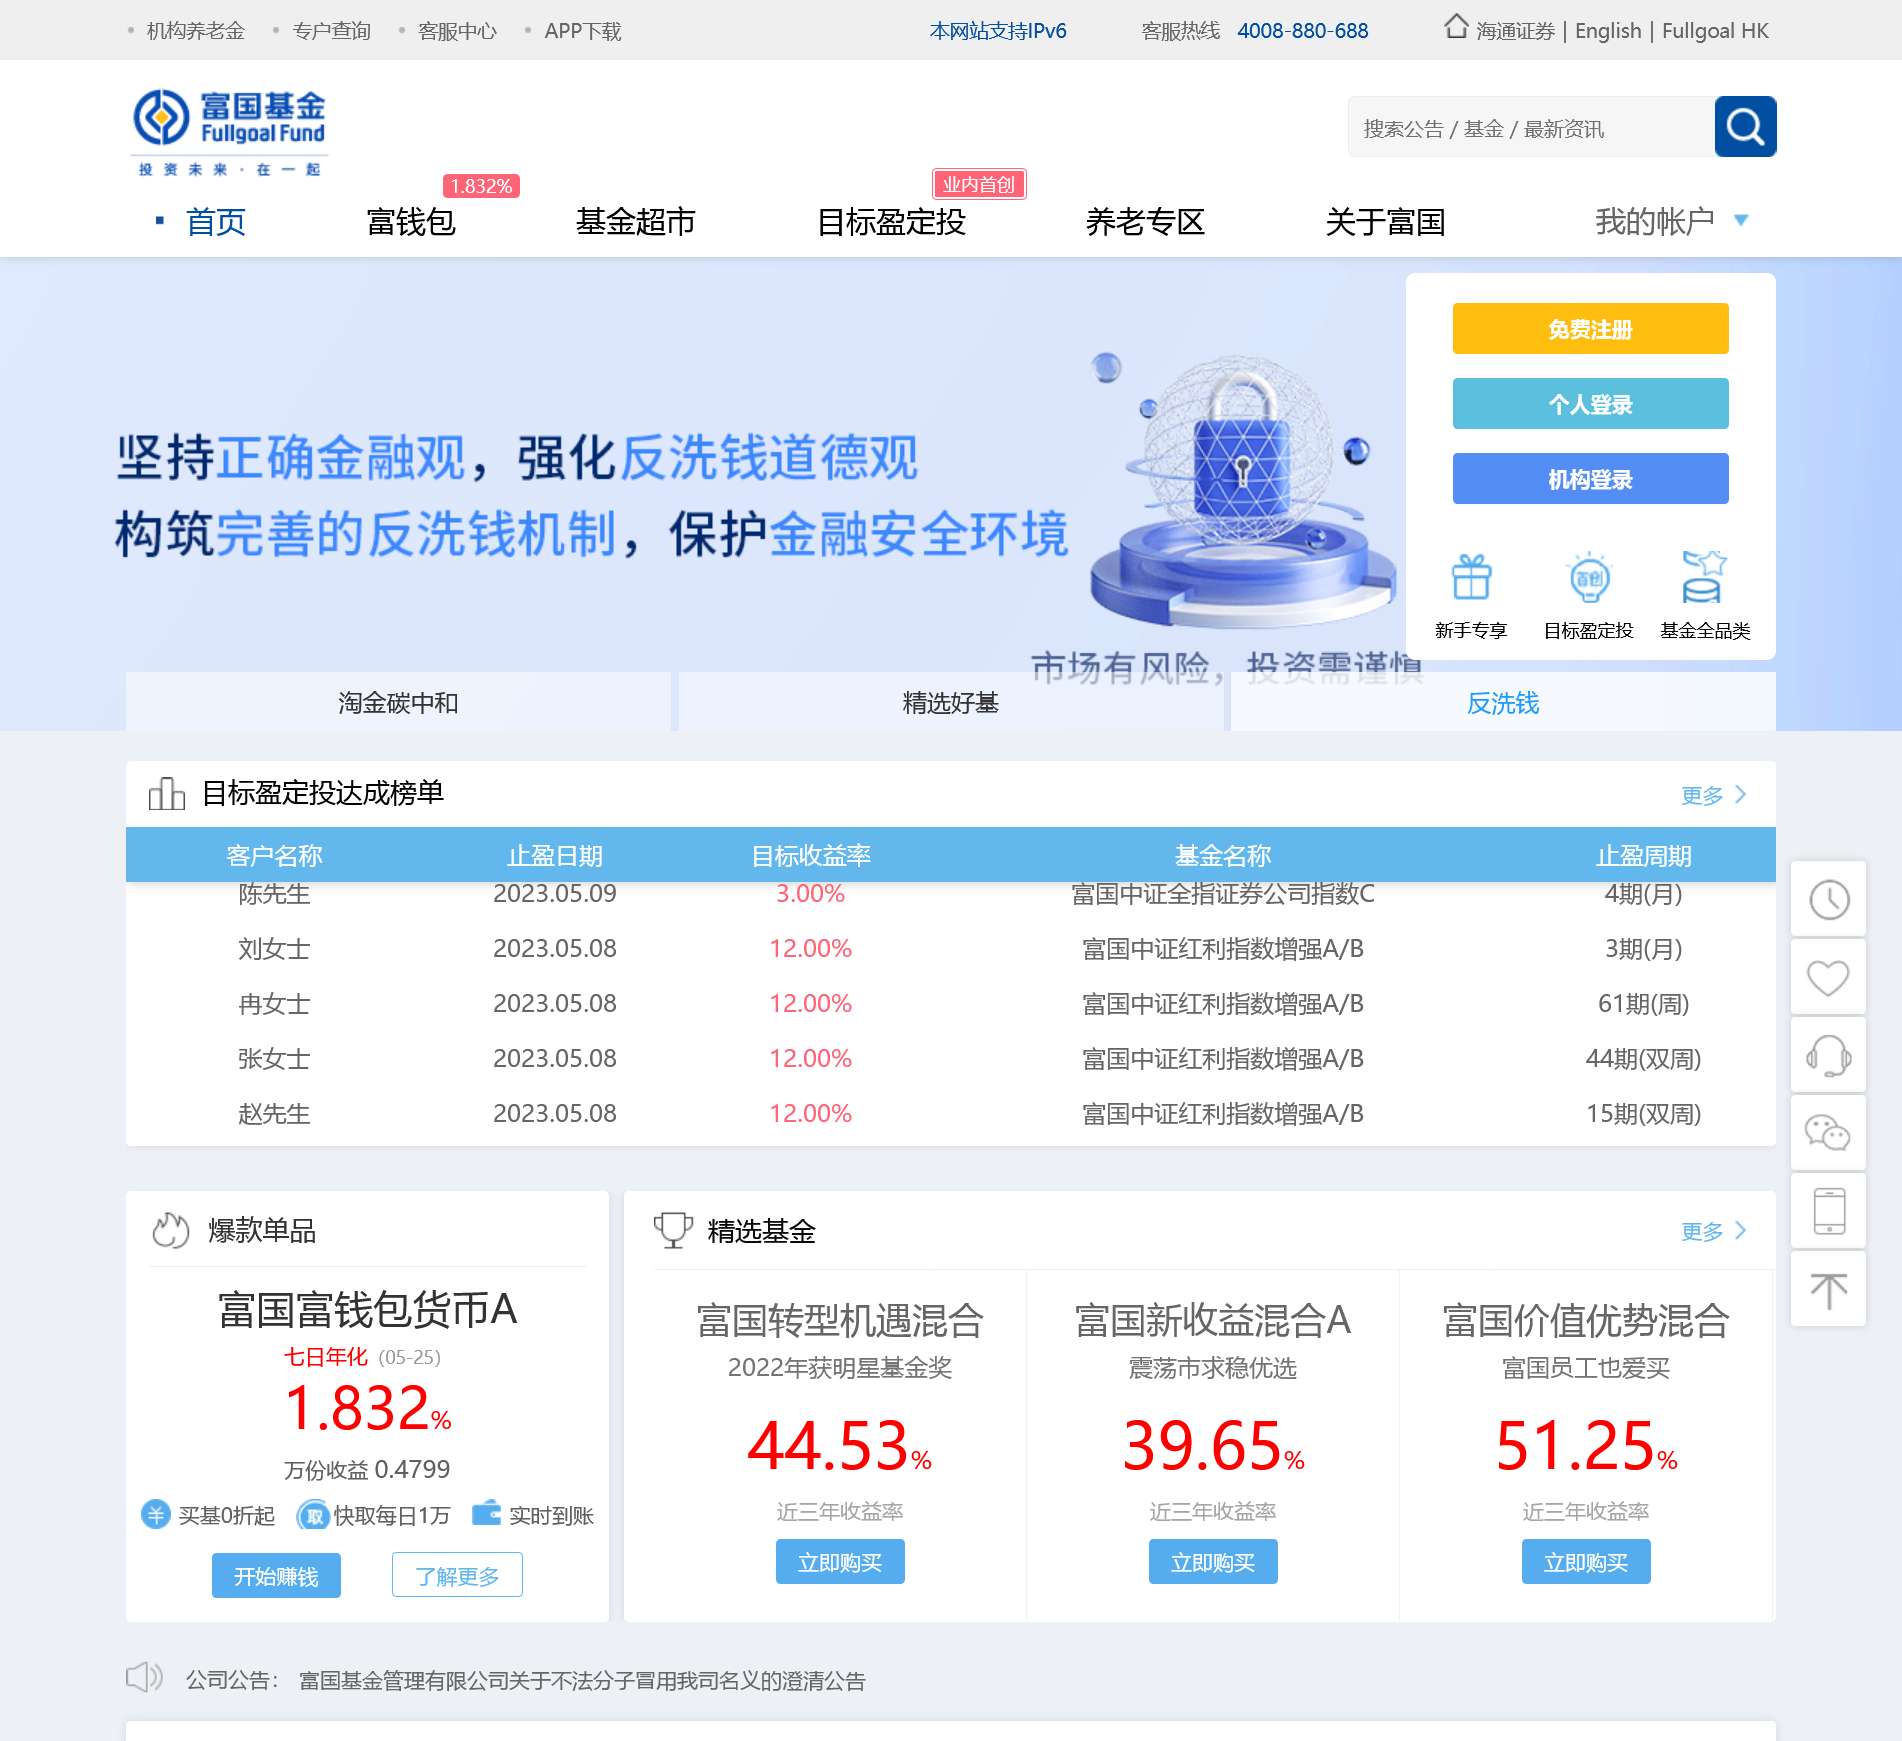Click the 61期(周) cell
Screen dimensions: 1902x1741
coord(1643,1003)
